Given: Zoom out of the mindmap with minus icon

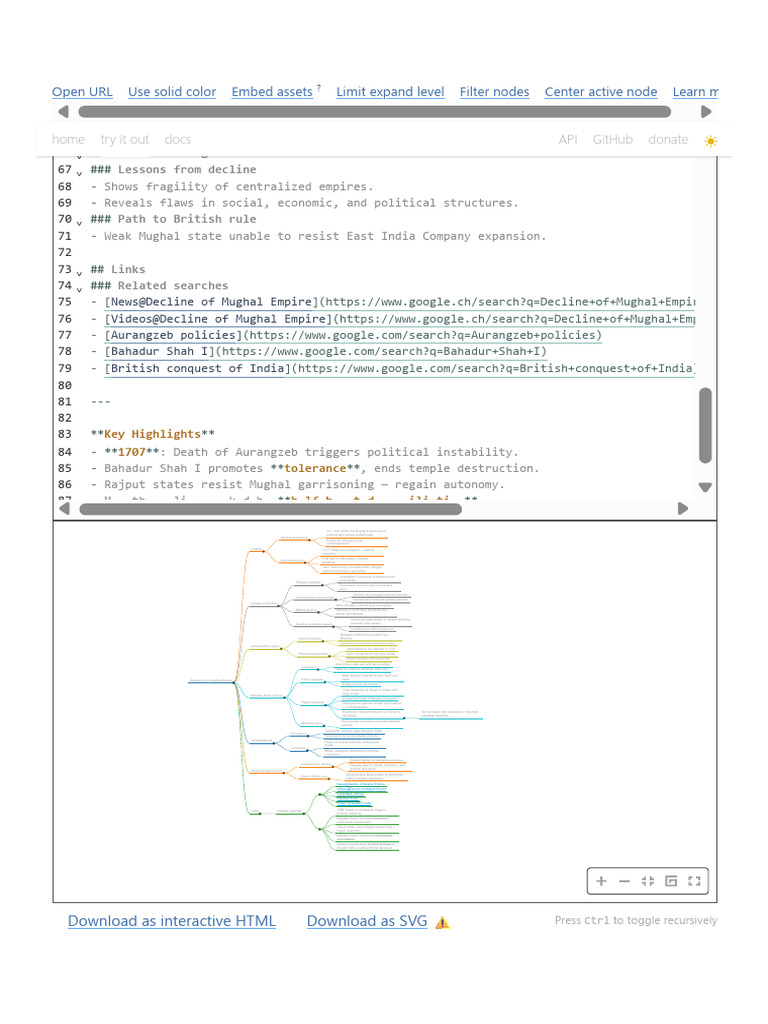Looking at the screenshot, I should point(624,881).
